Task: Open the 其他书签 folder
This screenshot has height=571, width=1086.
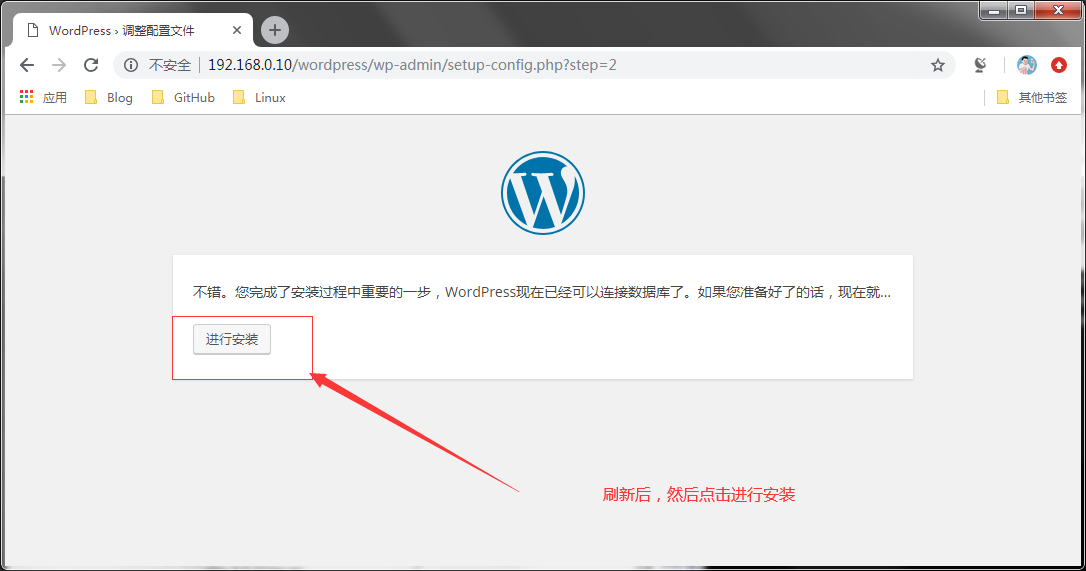Action: 1032,98
